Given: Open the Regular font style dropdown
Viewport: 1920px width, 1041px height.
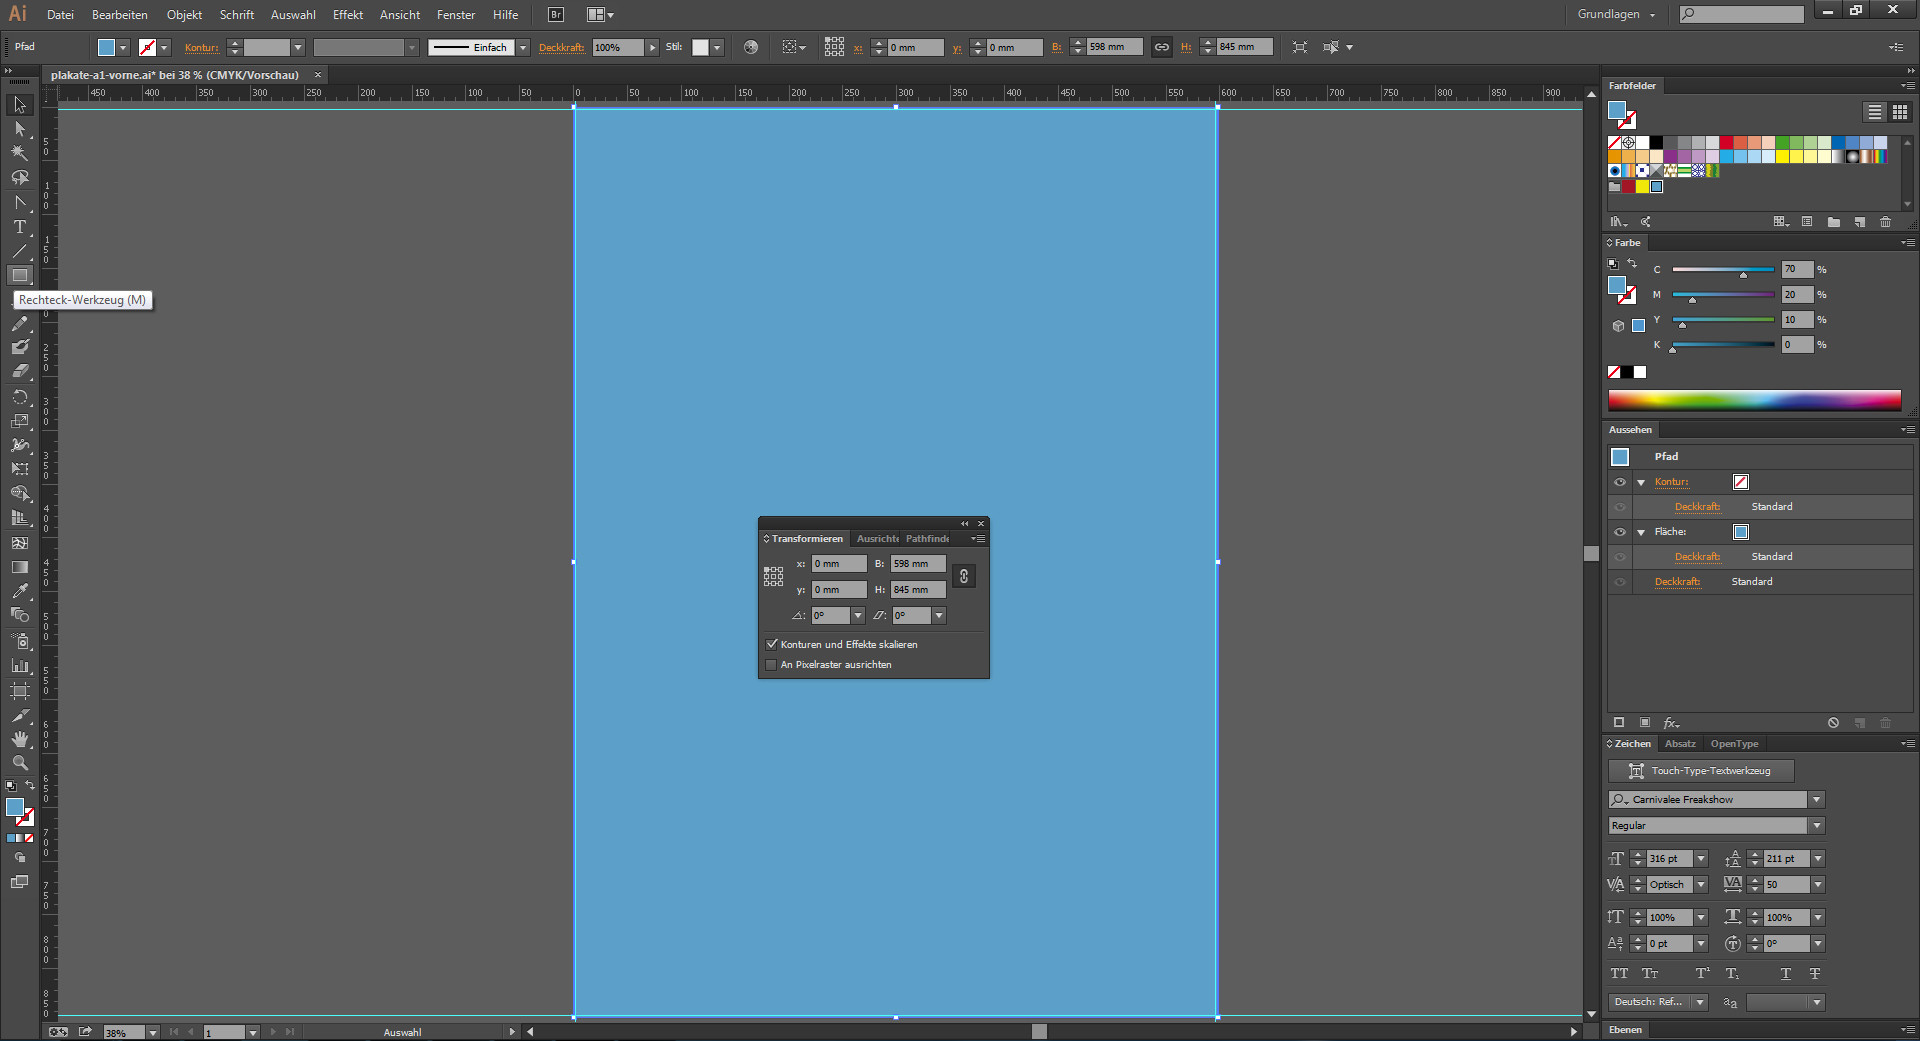Looking at the screenshot, I should (1817, 825).
